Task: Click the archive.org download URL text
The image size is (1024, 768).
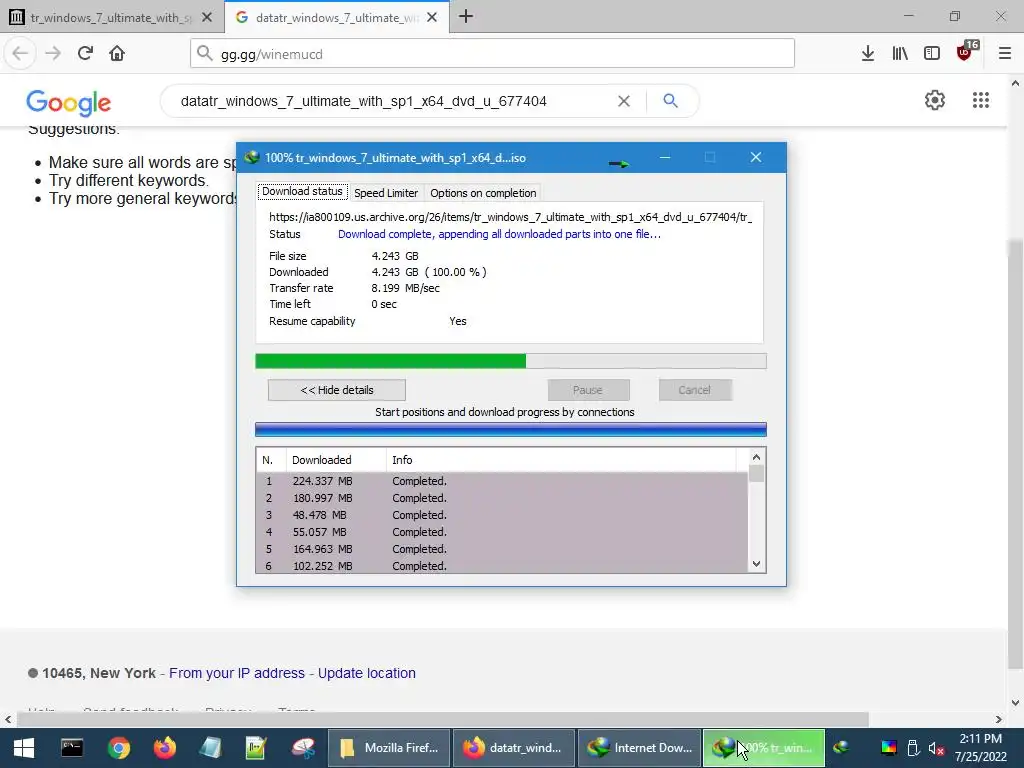Action: [x=511, y=217]
